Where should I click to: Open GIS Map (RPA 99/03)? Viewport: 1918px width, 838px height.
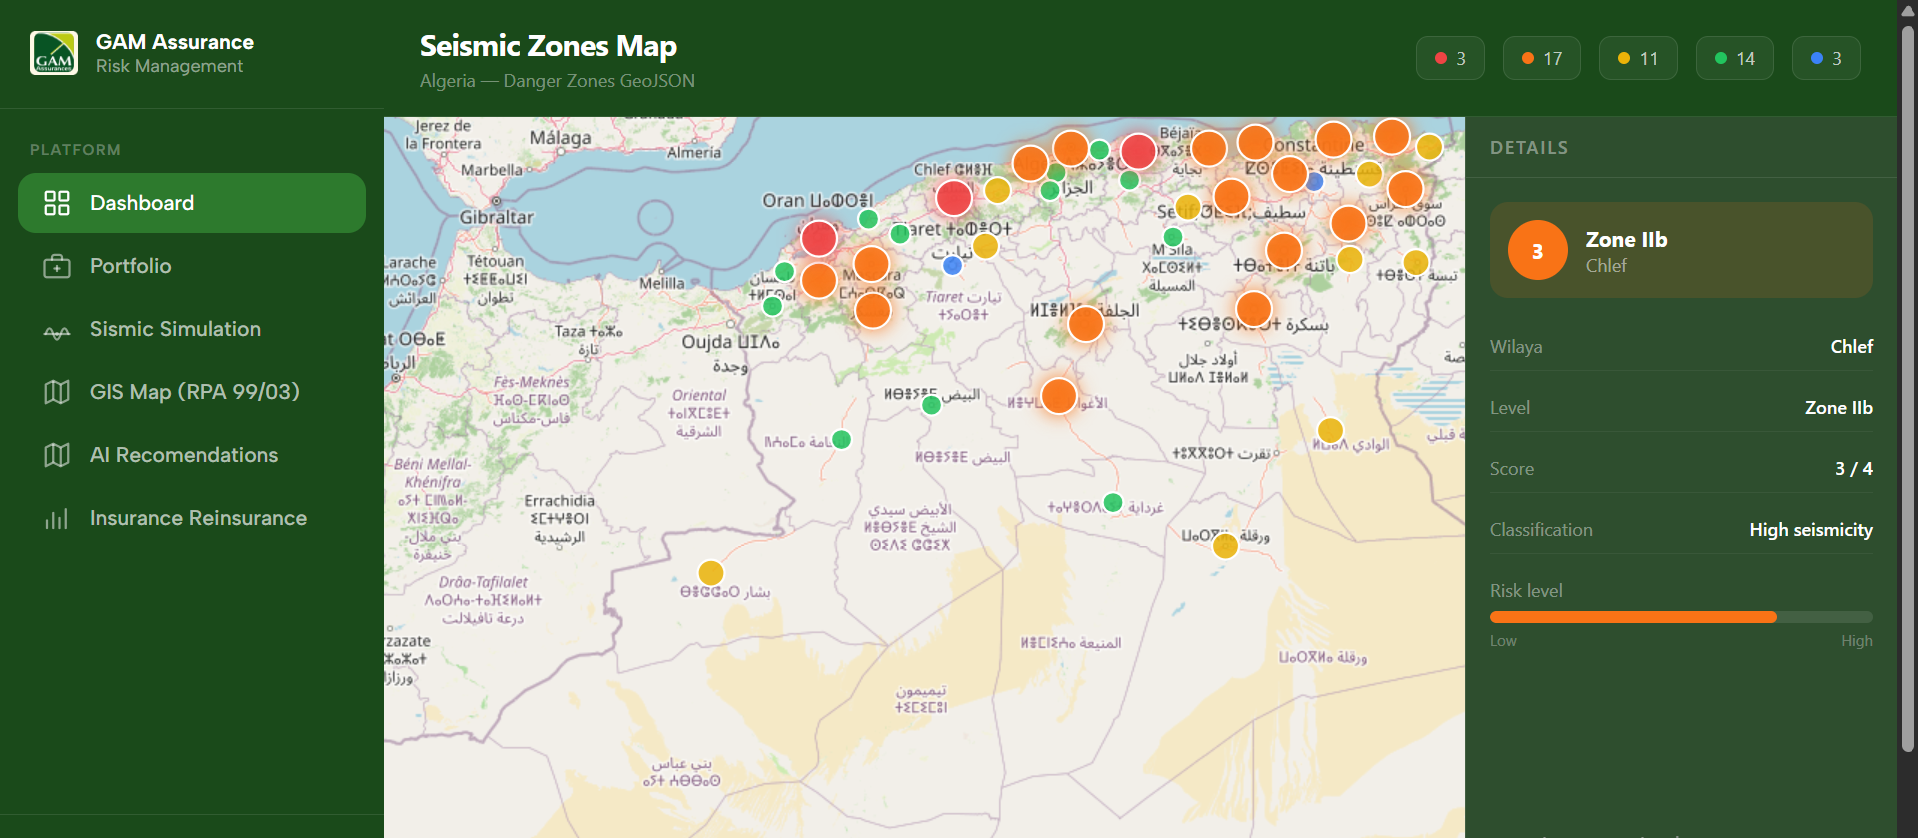pos(192,392)
